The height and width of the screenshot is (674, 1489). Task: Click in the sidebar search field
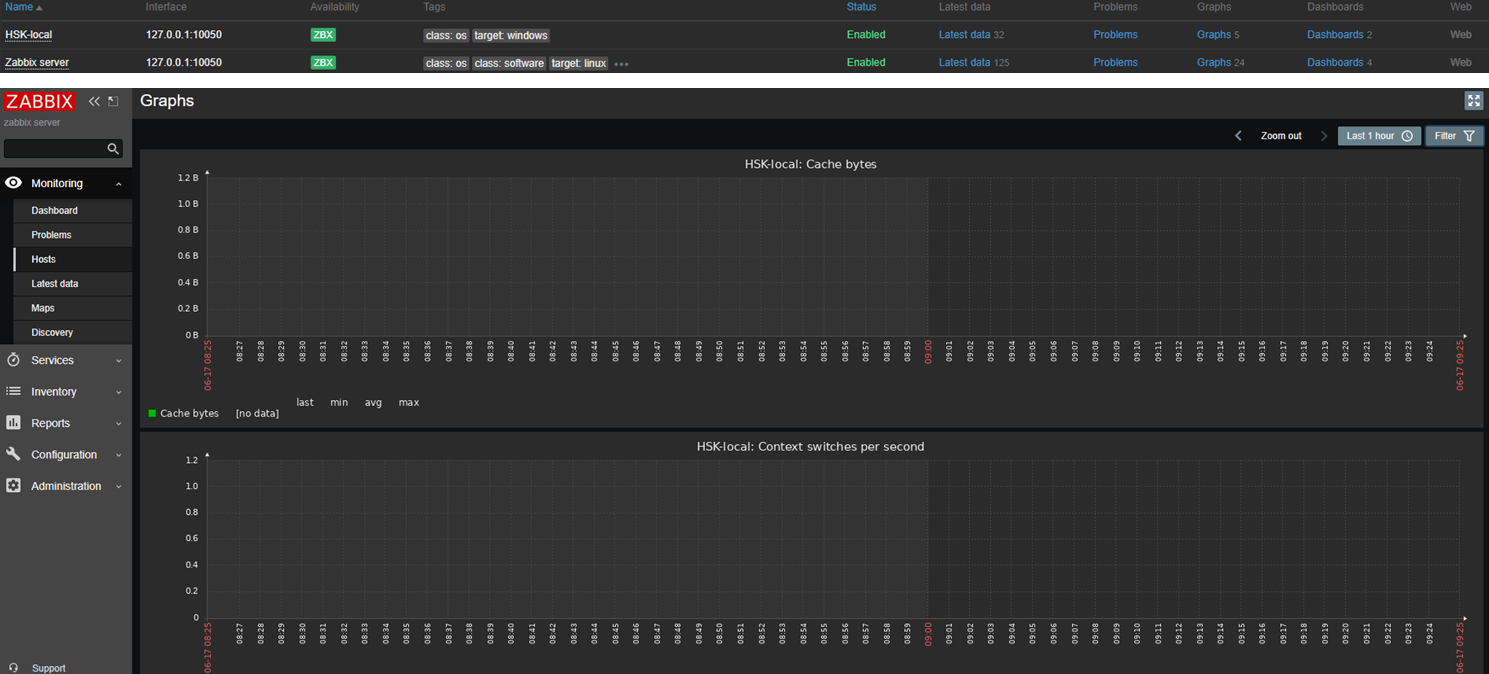[x=63, y=149]
